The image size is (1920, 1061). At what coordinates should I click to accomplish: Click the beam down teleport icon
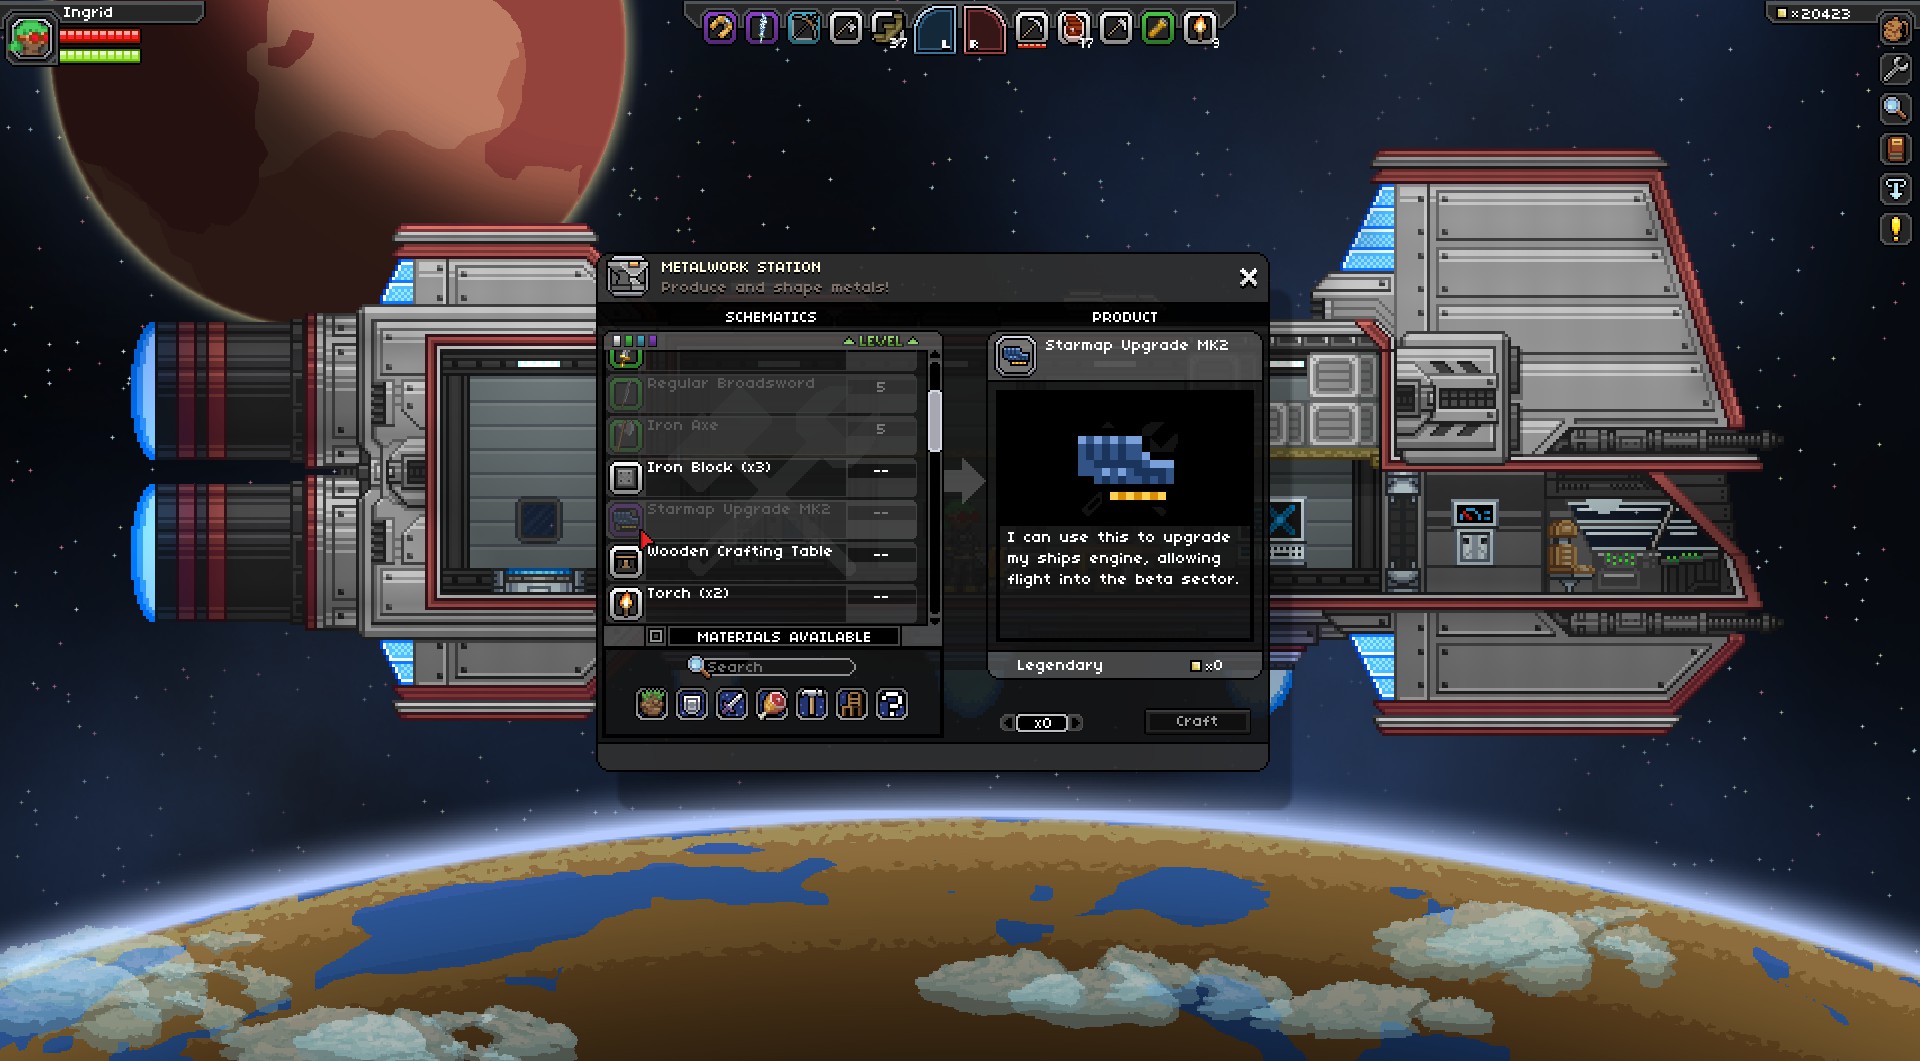click(x=1894, y=189)
